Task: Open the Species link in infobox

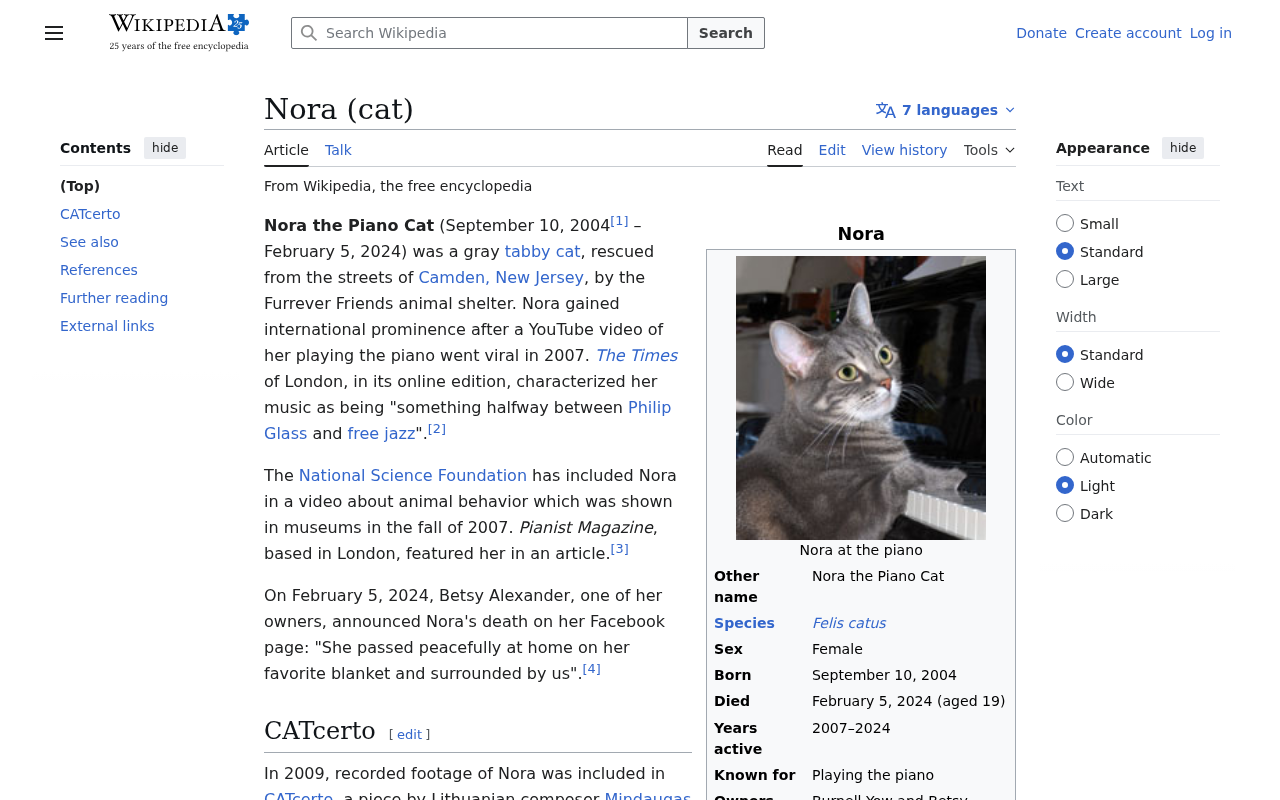Action: (744, 623)
